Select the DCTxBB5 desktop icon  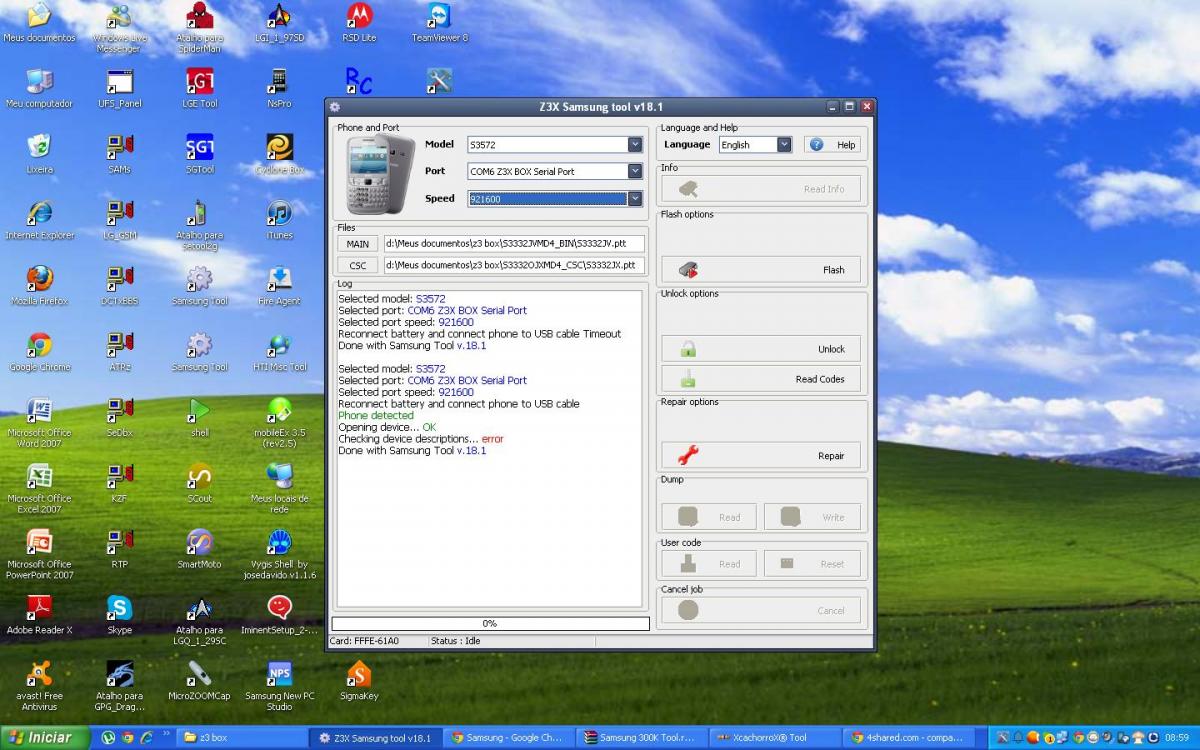[x=119, y=286]
